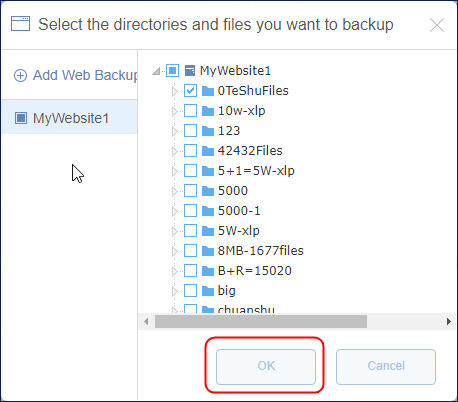Click the 8MB-1677files folder icon
Image resolution: width=458 pixels, height=402 pixels.
click(x=208, y=251)
